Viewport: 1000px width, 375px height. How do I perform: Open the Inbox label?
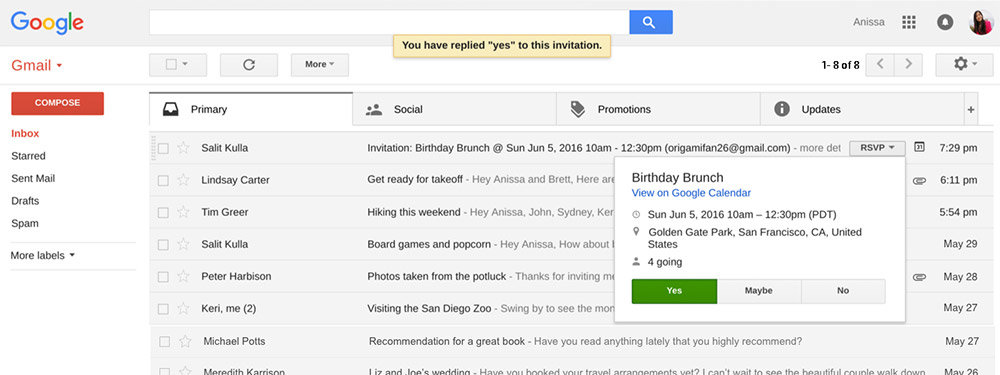pos(26,133)
